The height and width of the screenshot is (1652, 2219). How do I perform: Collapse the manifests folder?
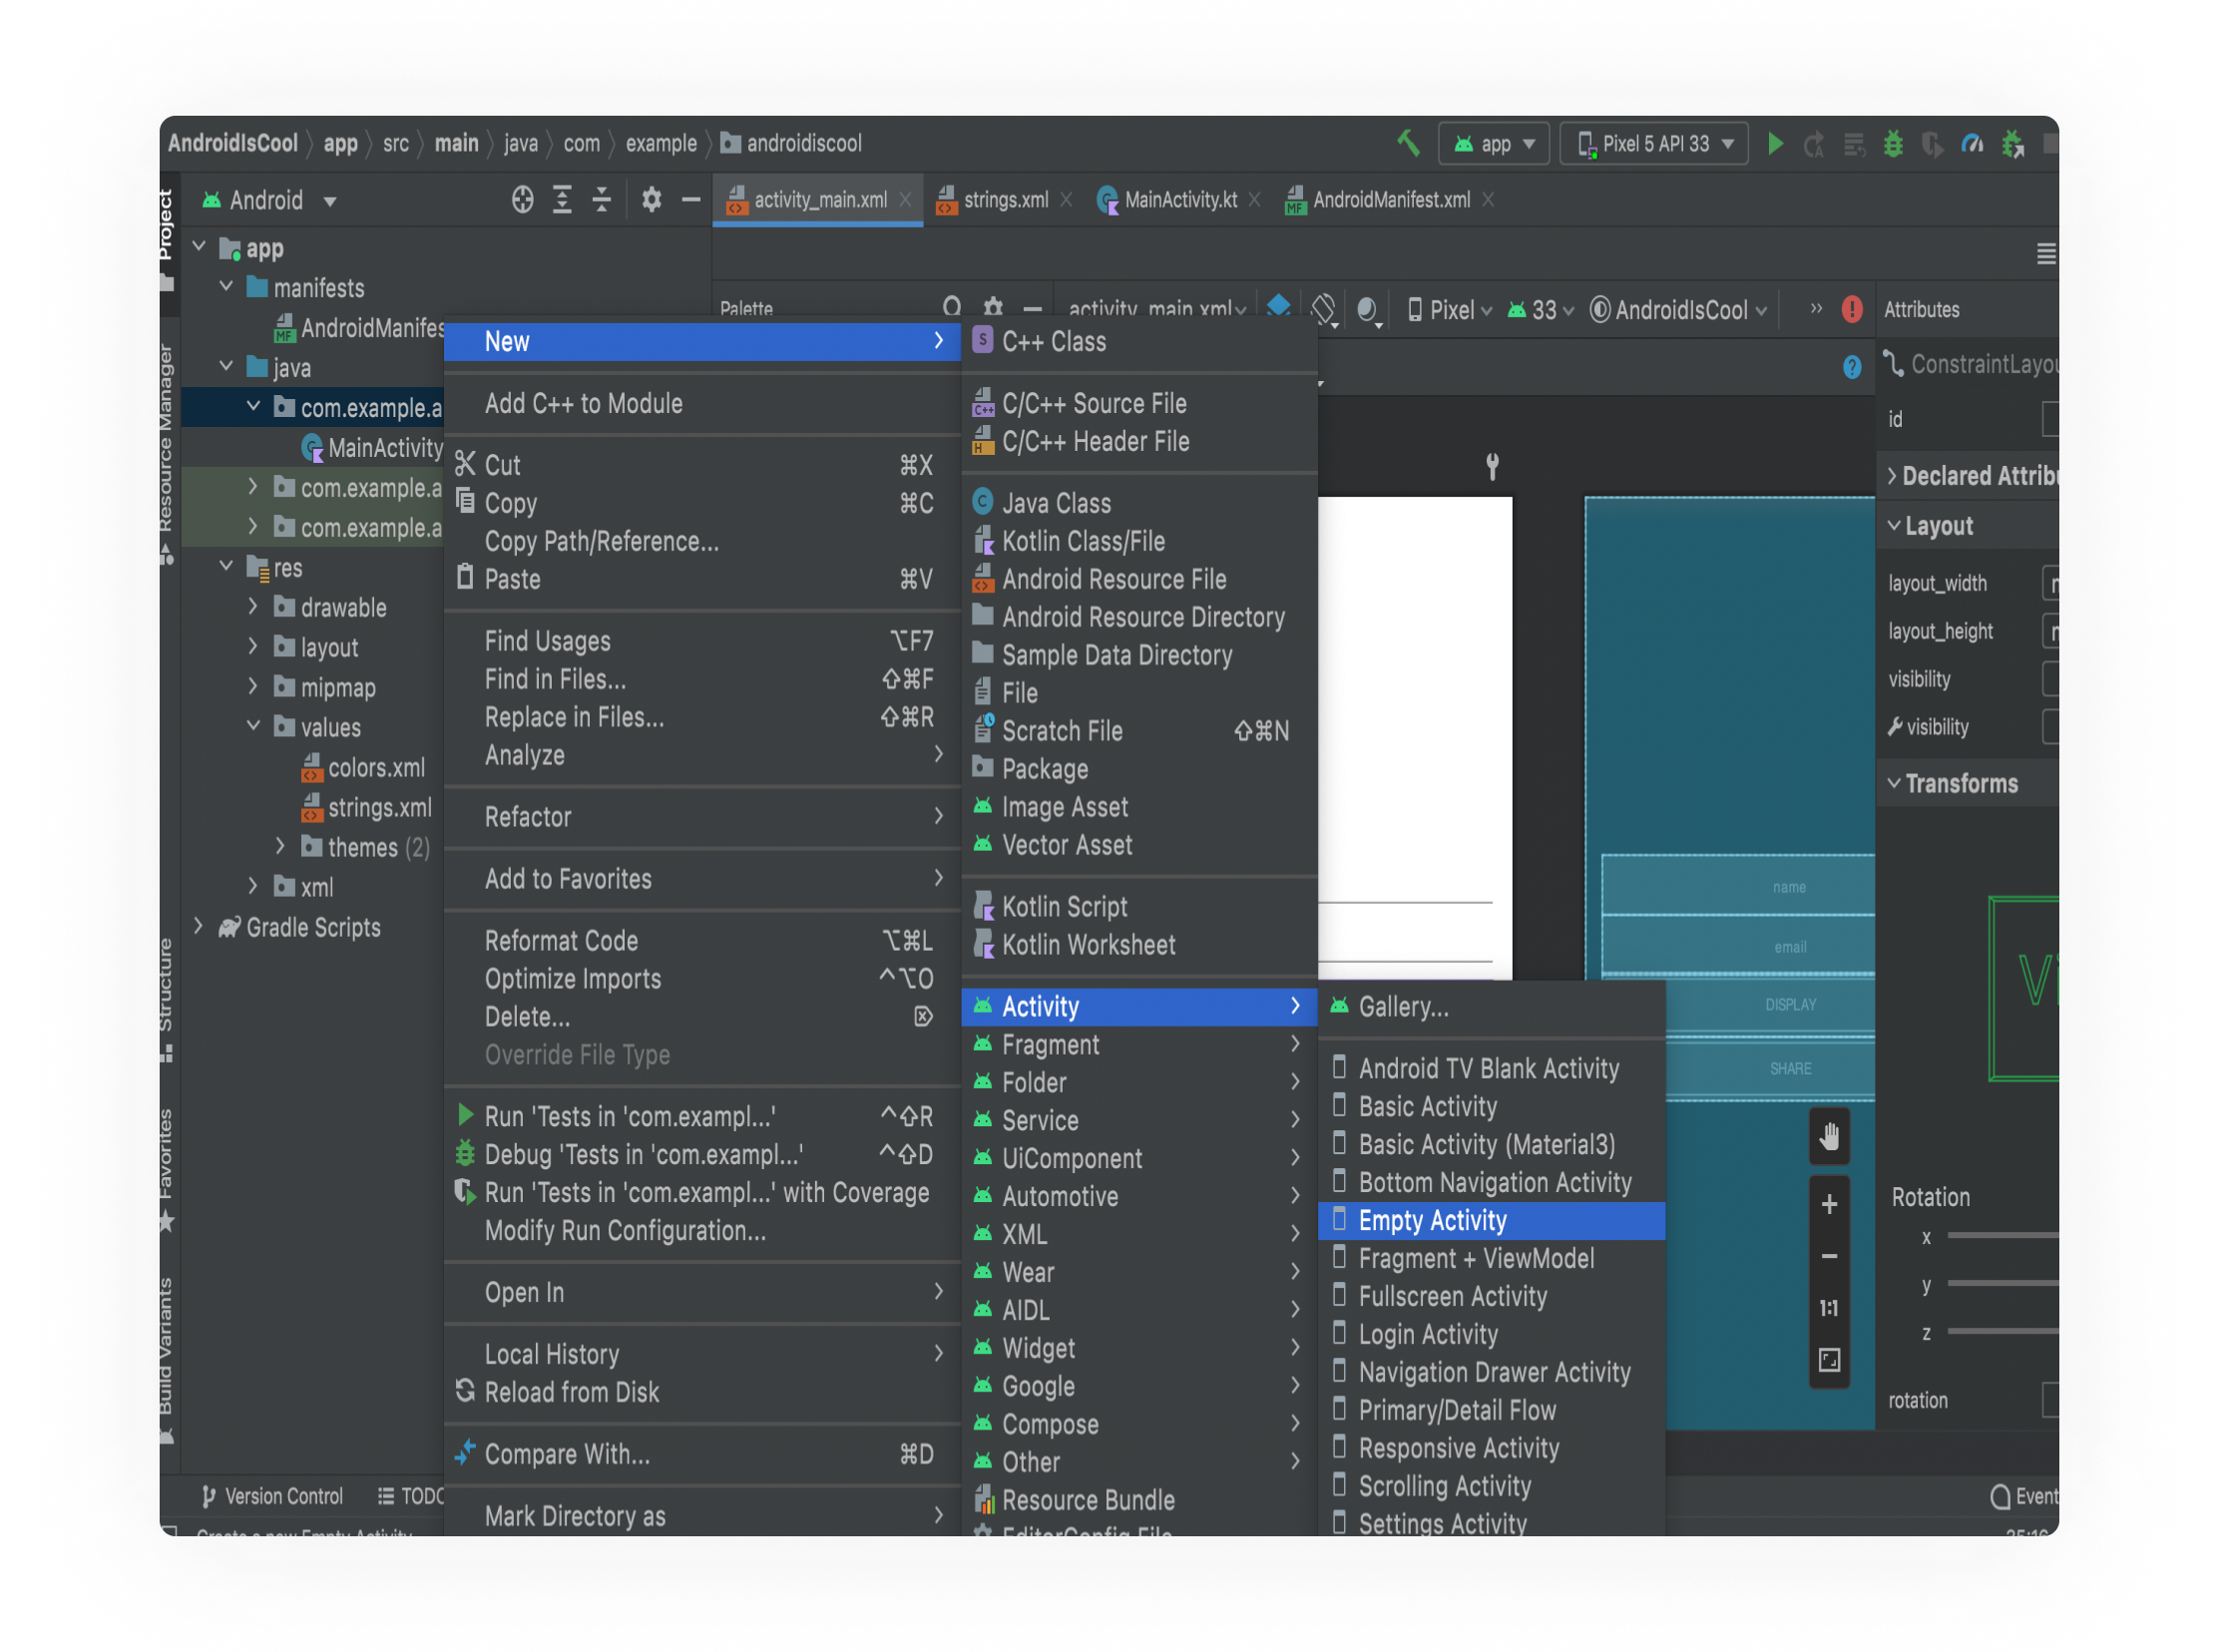coord(226,287)
